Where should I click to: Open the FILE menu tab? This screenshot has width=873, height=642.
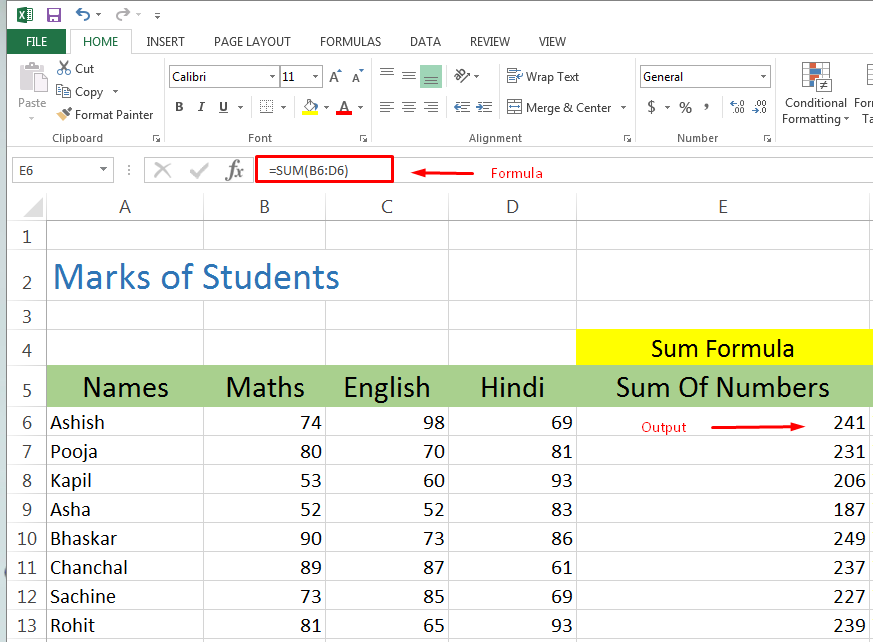coord(36,42)
